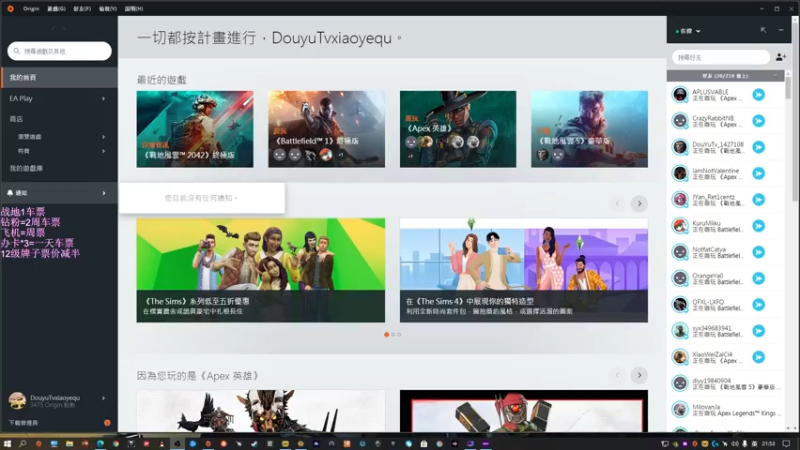Join NotfatCatya's game
Image resolution: width=800 pixels, height=450 pixels.
pyautogui.click(x=759, y=252)
